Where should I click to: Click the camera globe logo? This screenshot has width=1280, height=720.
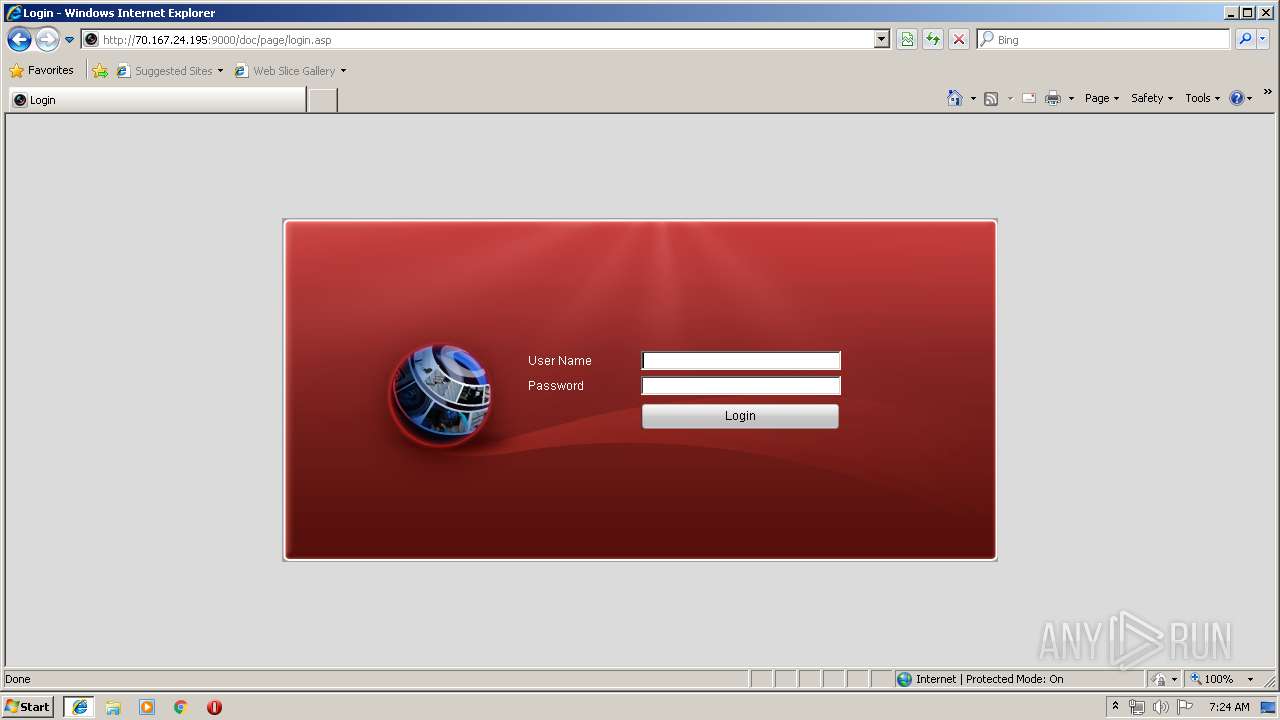coord(441,395)
